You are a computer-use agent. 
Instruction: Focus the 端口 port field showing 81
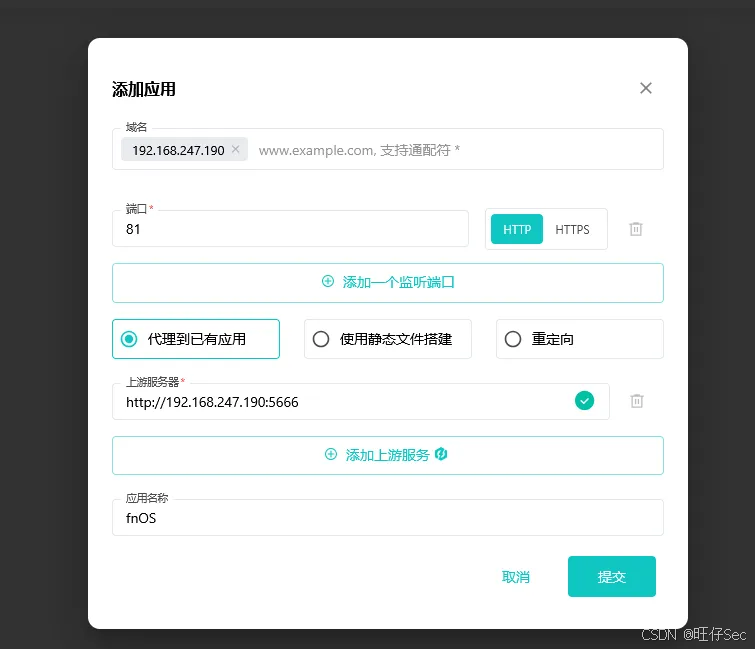[290, 229]
